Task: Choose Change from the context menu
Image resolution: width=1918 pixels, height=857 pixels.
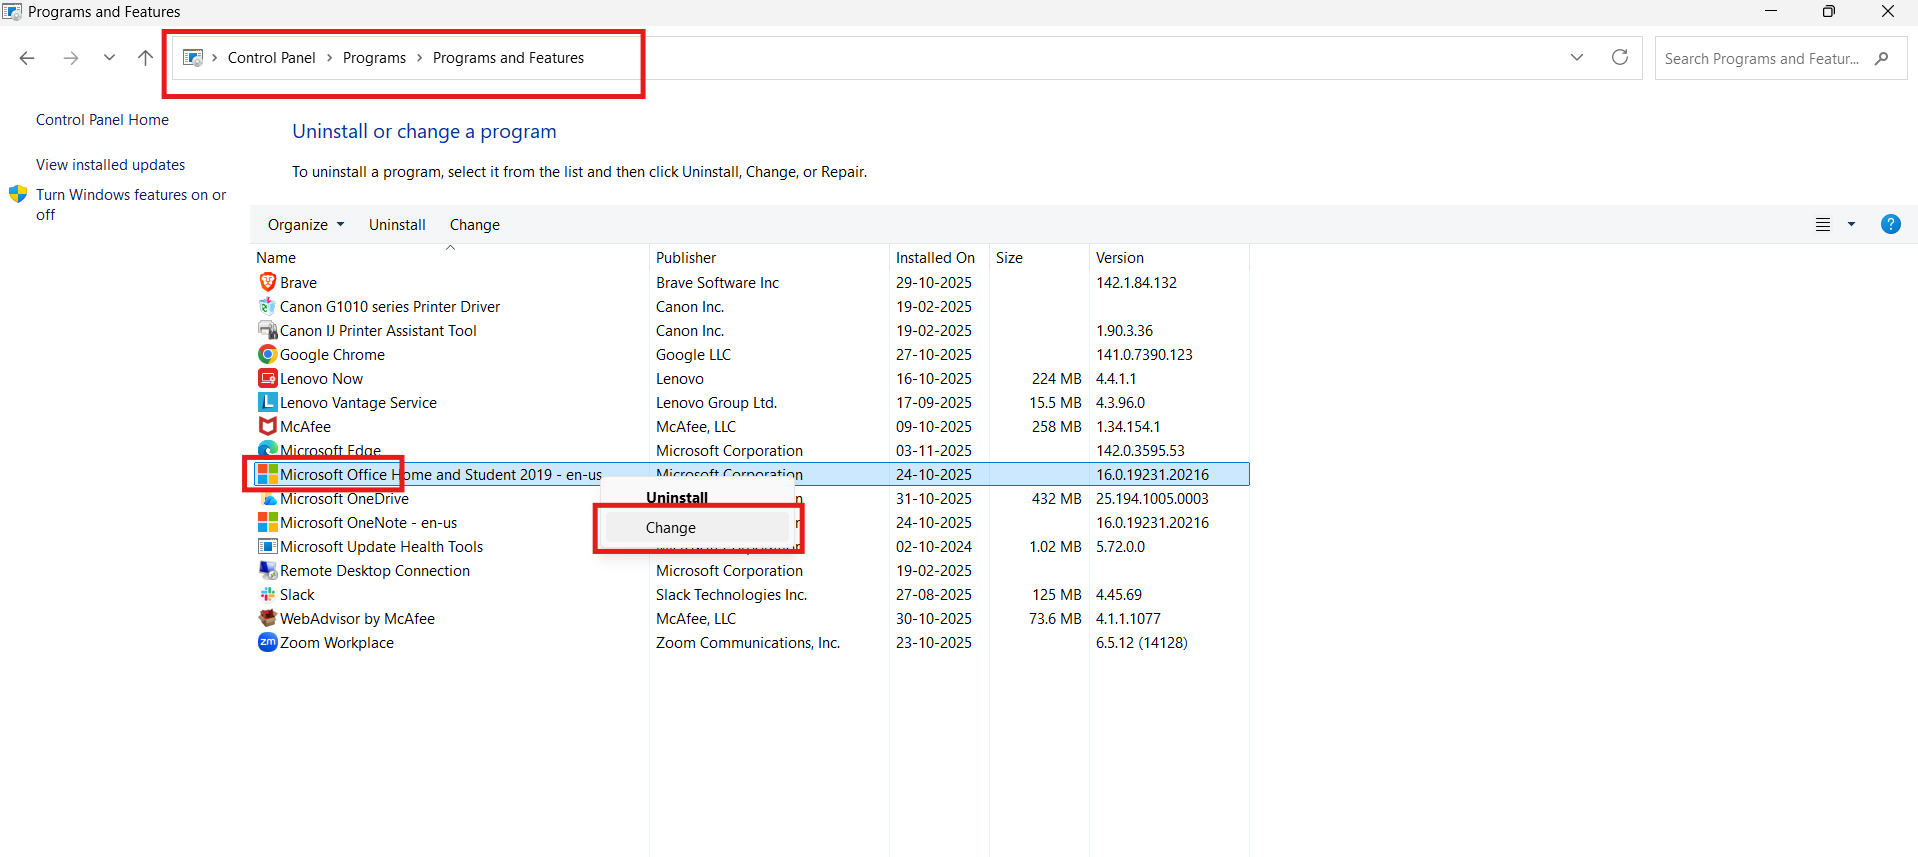Action: coord(671,528)
